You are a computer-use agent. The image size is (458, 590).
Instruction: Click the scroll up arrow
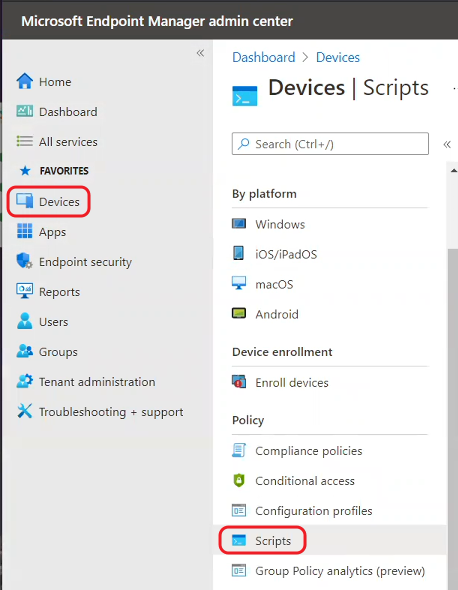click(453, 171)
